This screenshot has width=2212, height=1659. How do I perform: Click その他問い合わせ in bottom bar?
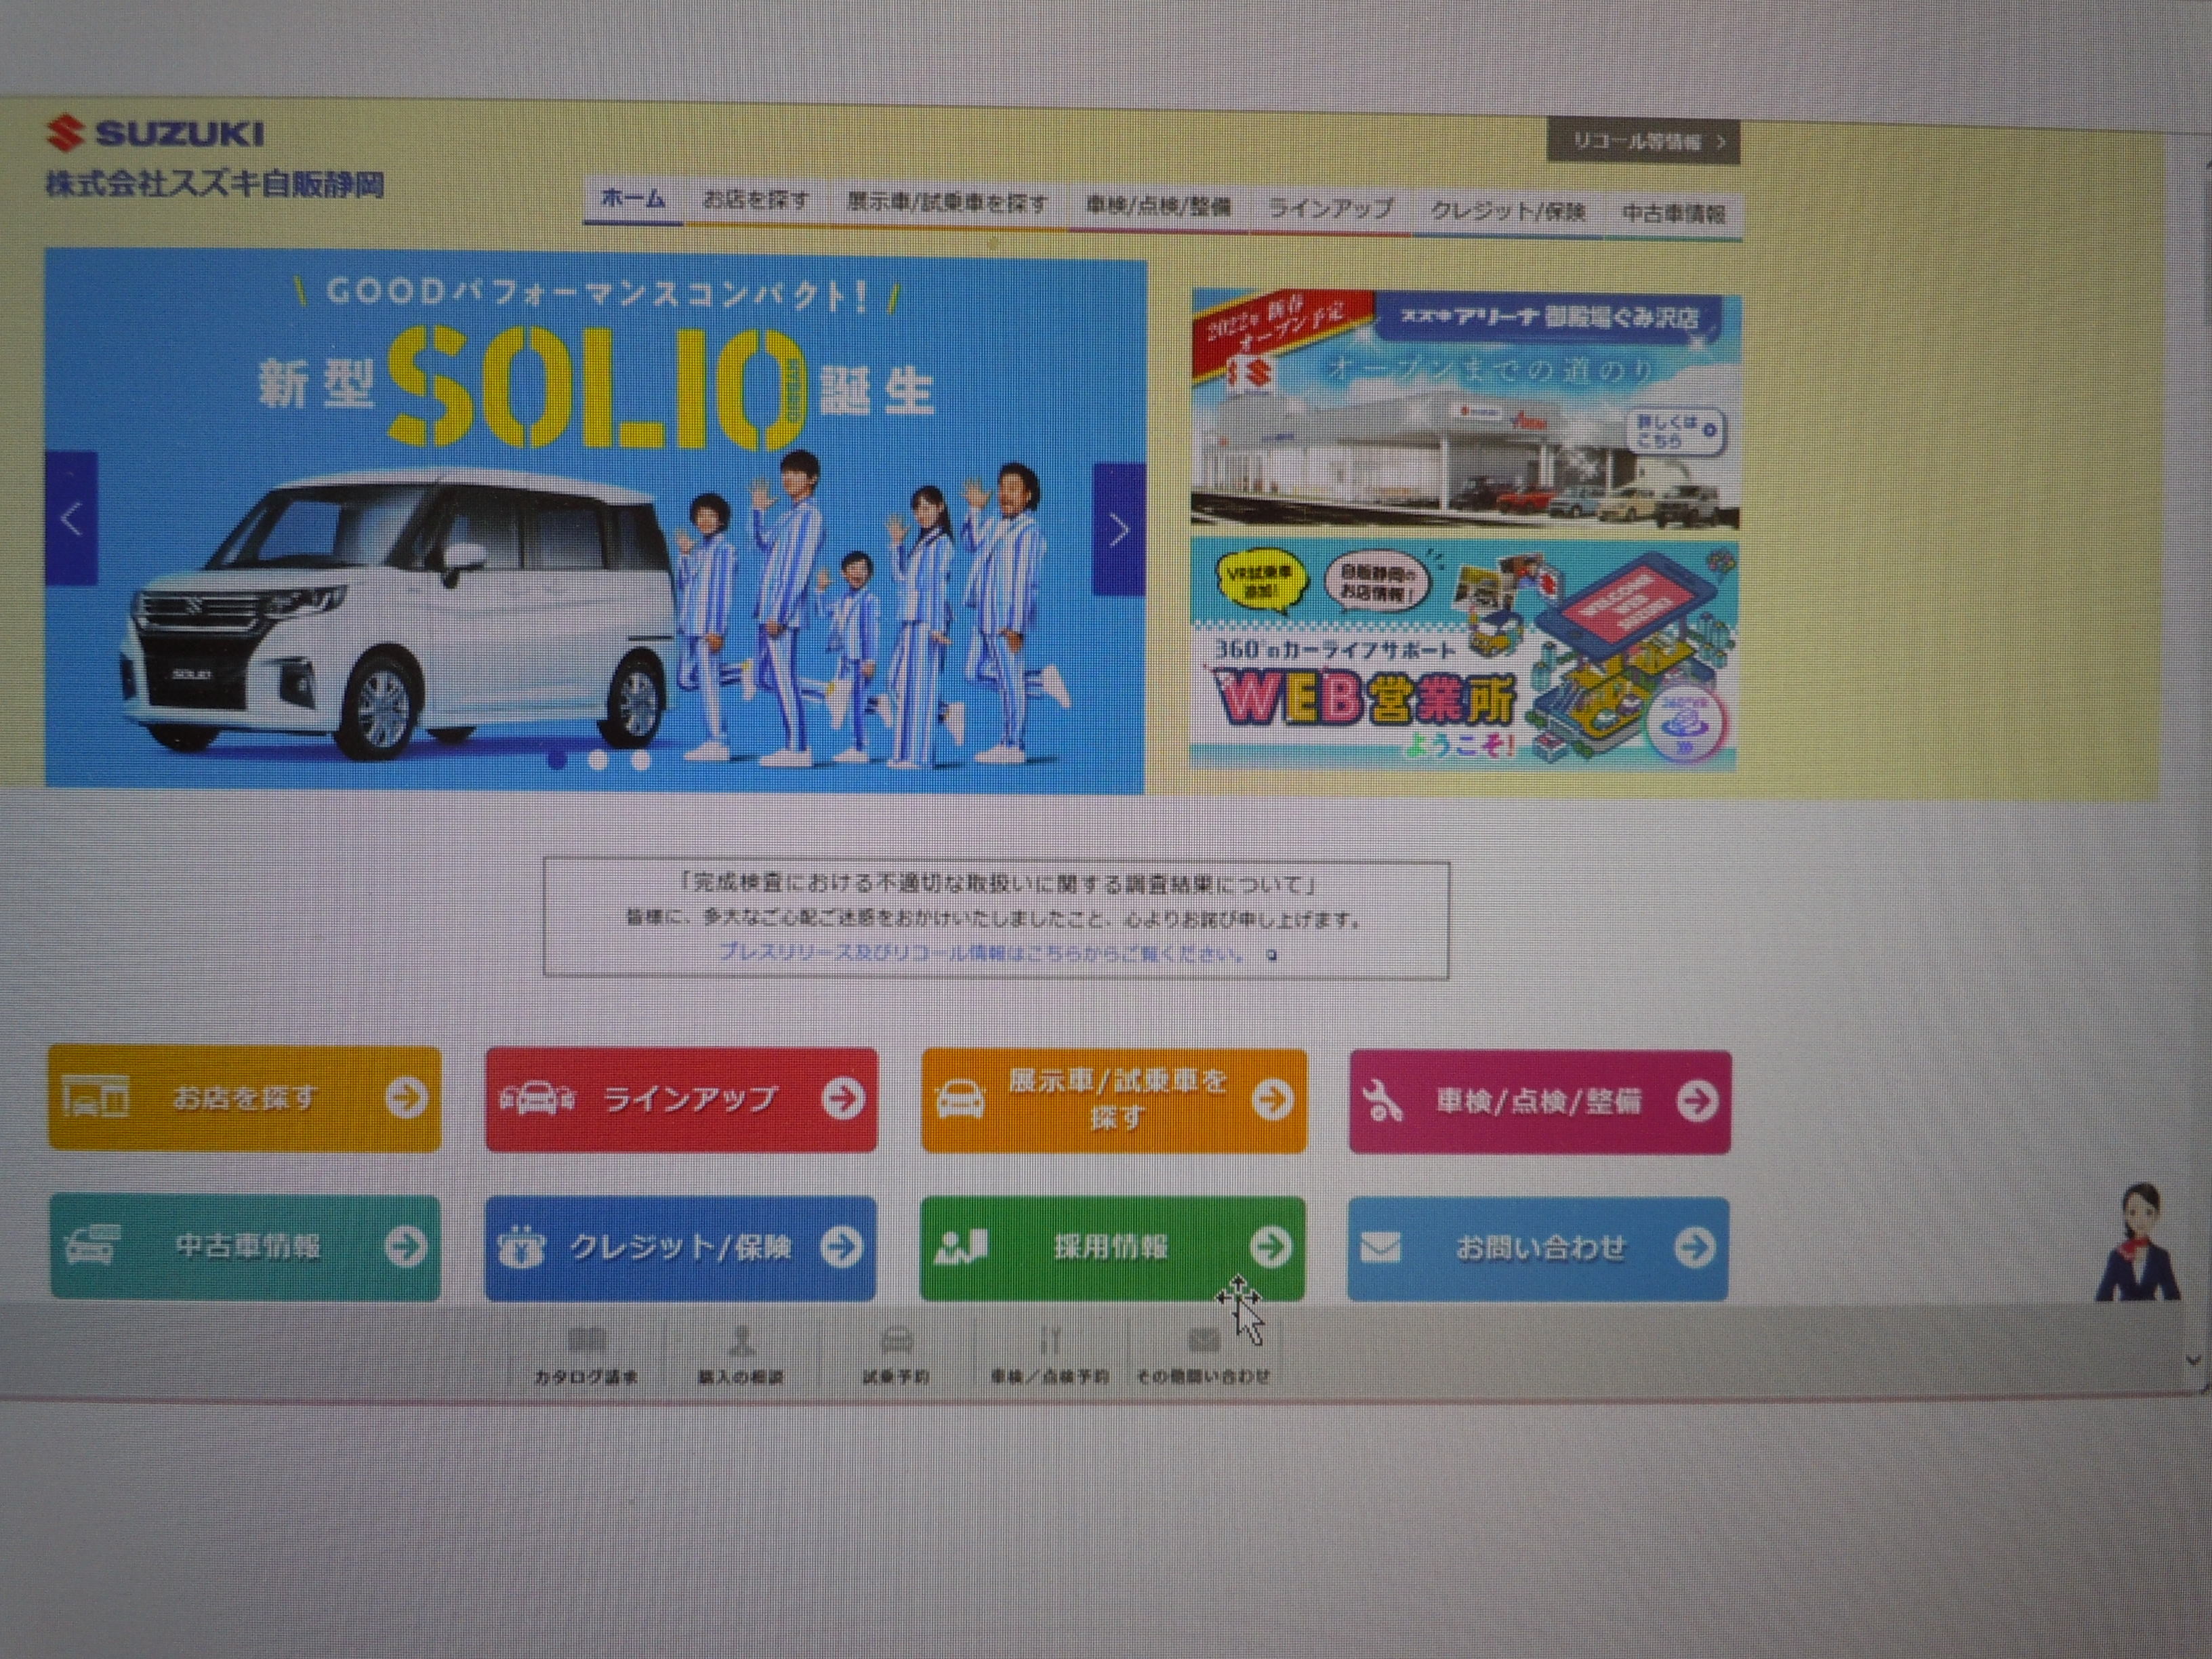point(1203,1355)
